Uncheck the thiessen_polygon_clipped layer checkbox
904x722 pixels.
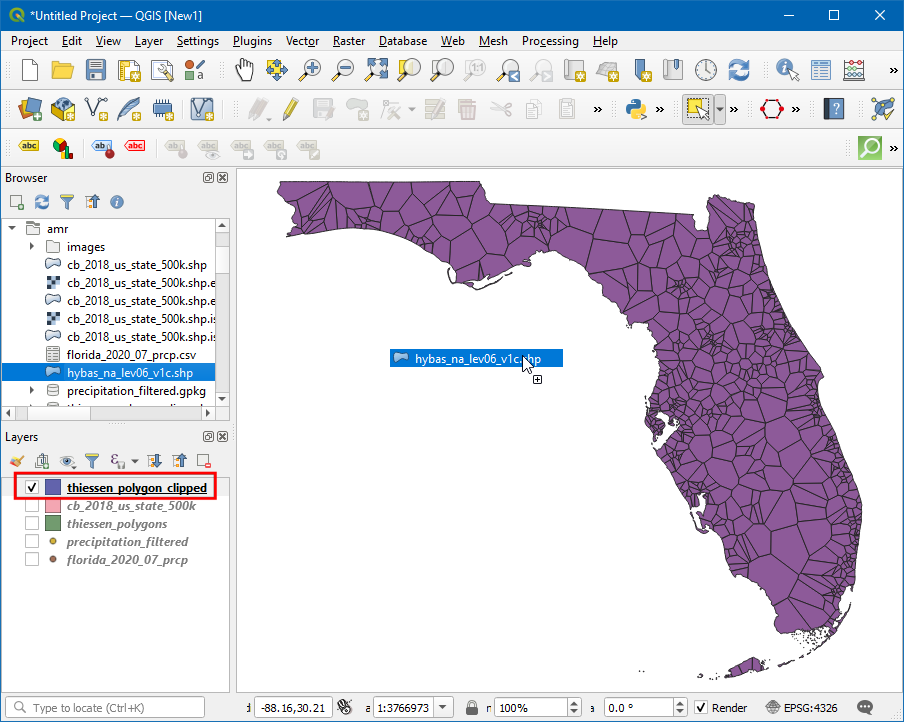(32, 488)
